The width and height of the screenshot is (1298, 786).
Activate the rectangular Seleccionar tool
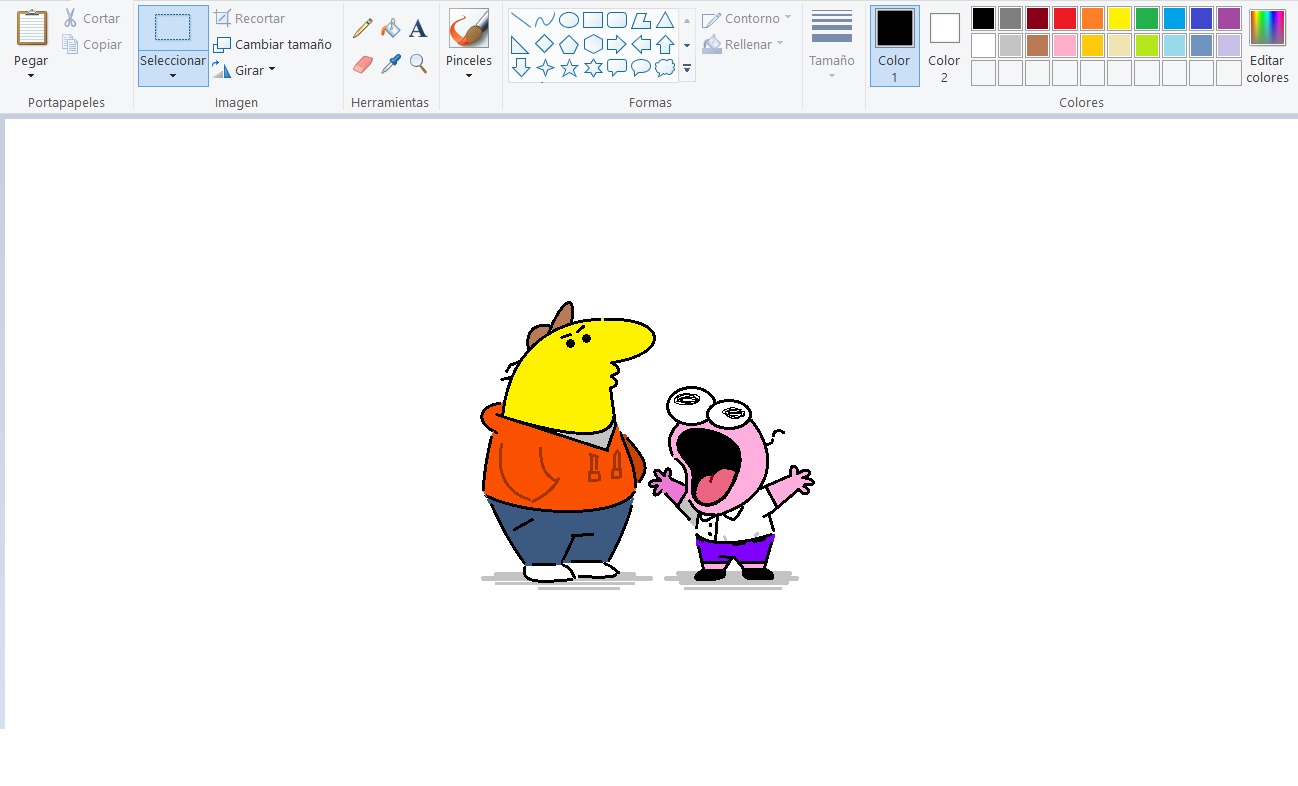pos(173,27)
